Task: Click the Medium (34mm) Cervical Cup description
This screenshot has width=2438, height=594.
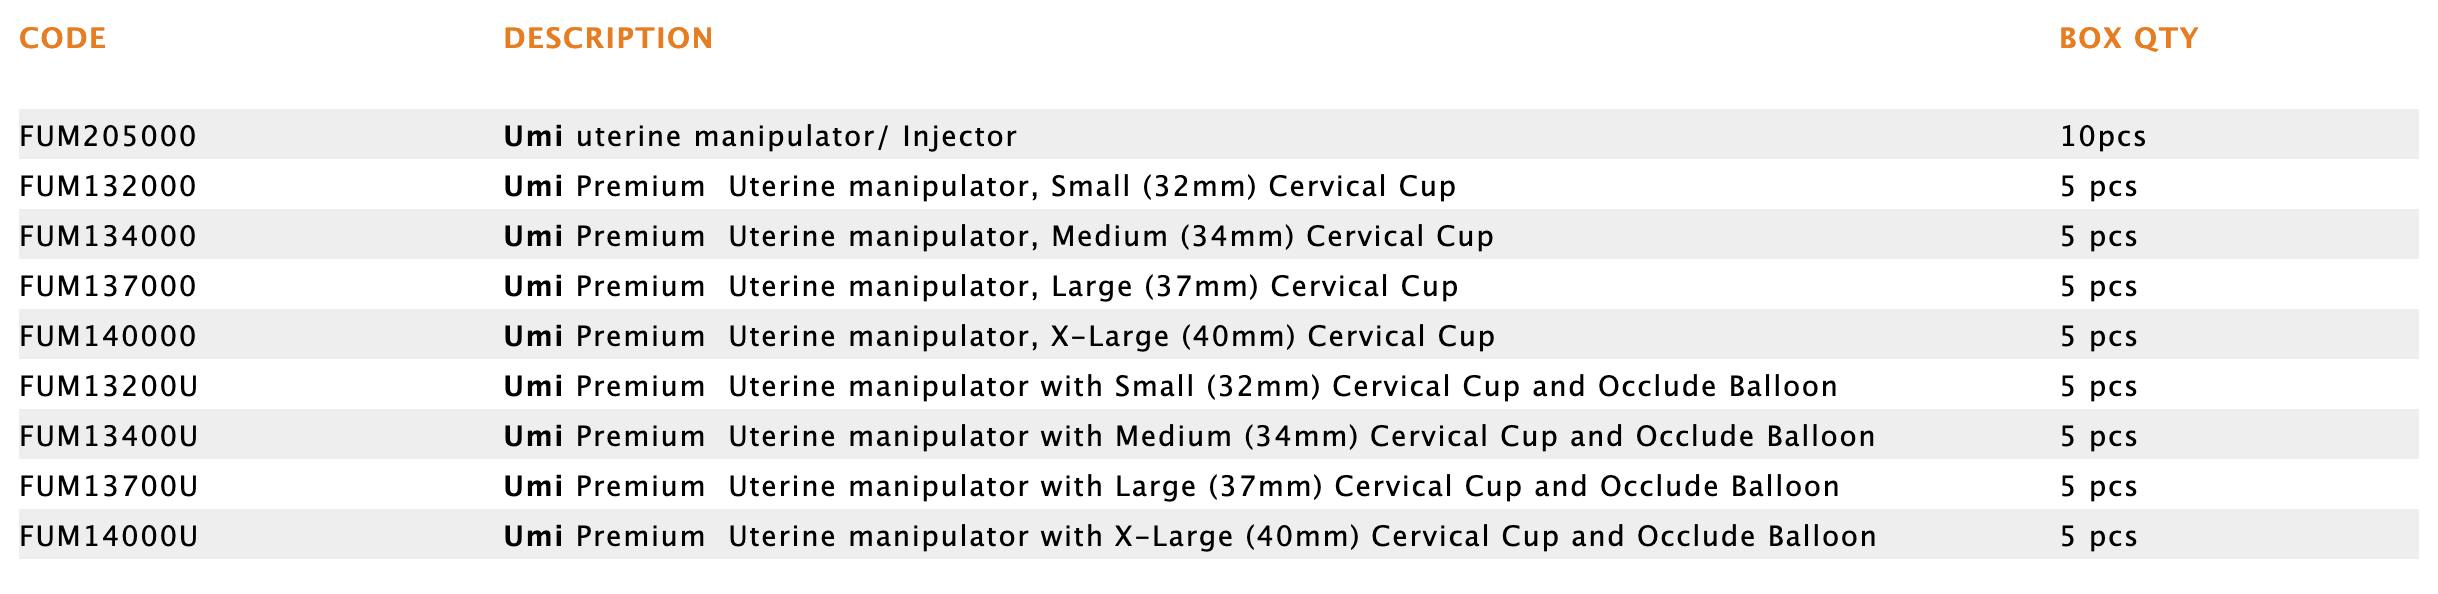Action: [x=998, y=236]
